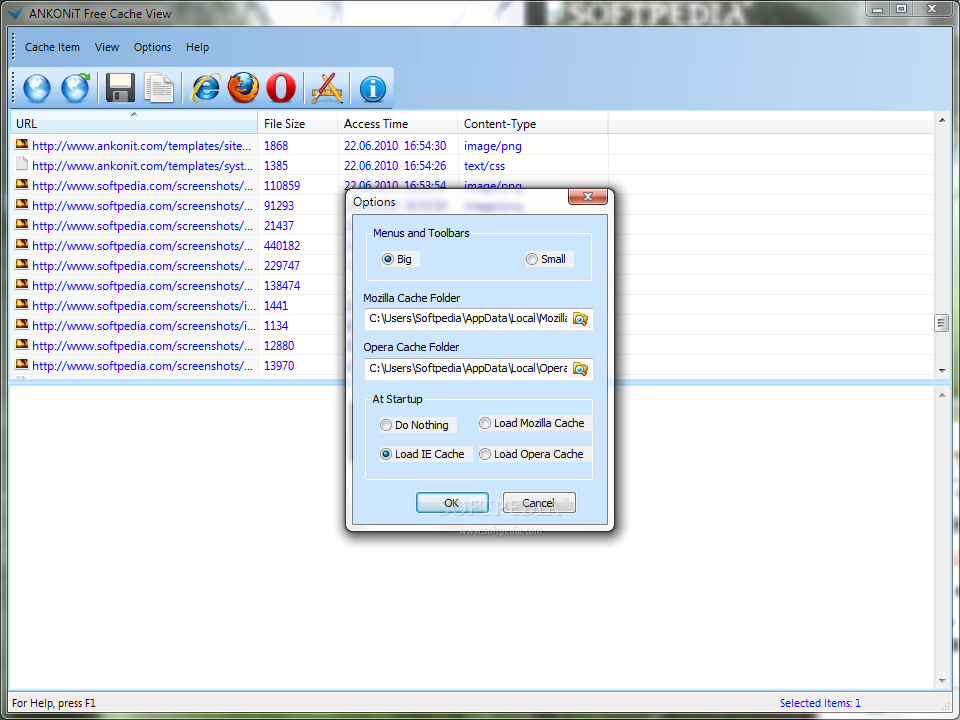
Task: Click image icon of row sized 440182
Action: click(x=22, y=244)
